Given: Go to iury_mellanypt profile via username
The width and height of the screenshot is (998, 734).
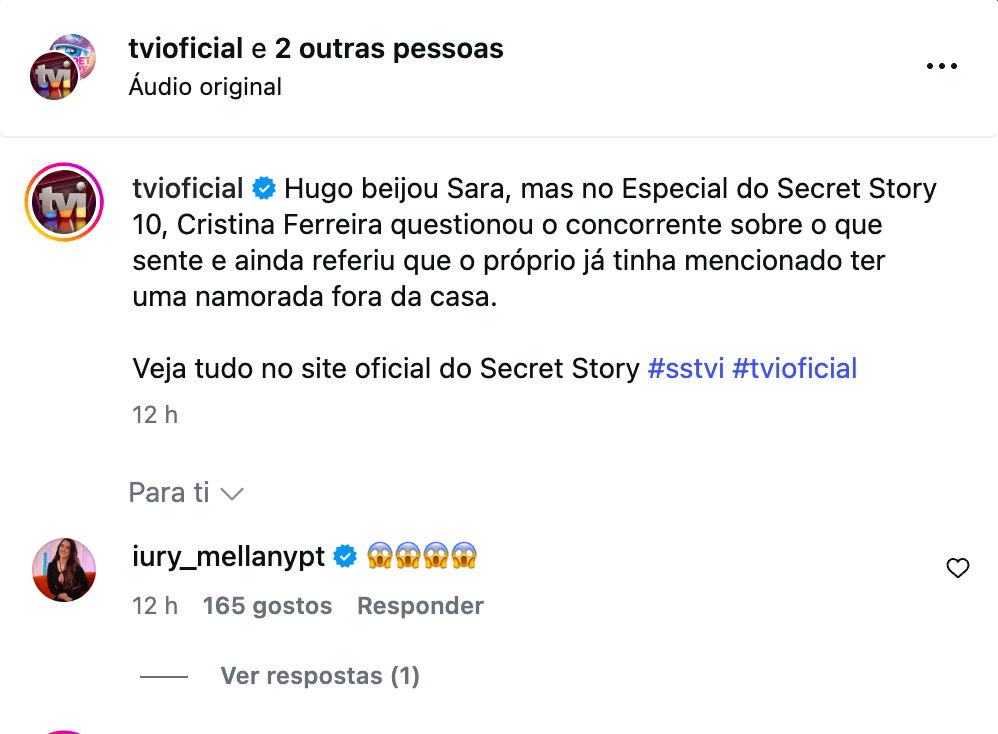Looking at the screenshot, I should click(x=229, y=556).
